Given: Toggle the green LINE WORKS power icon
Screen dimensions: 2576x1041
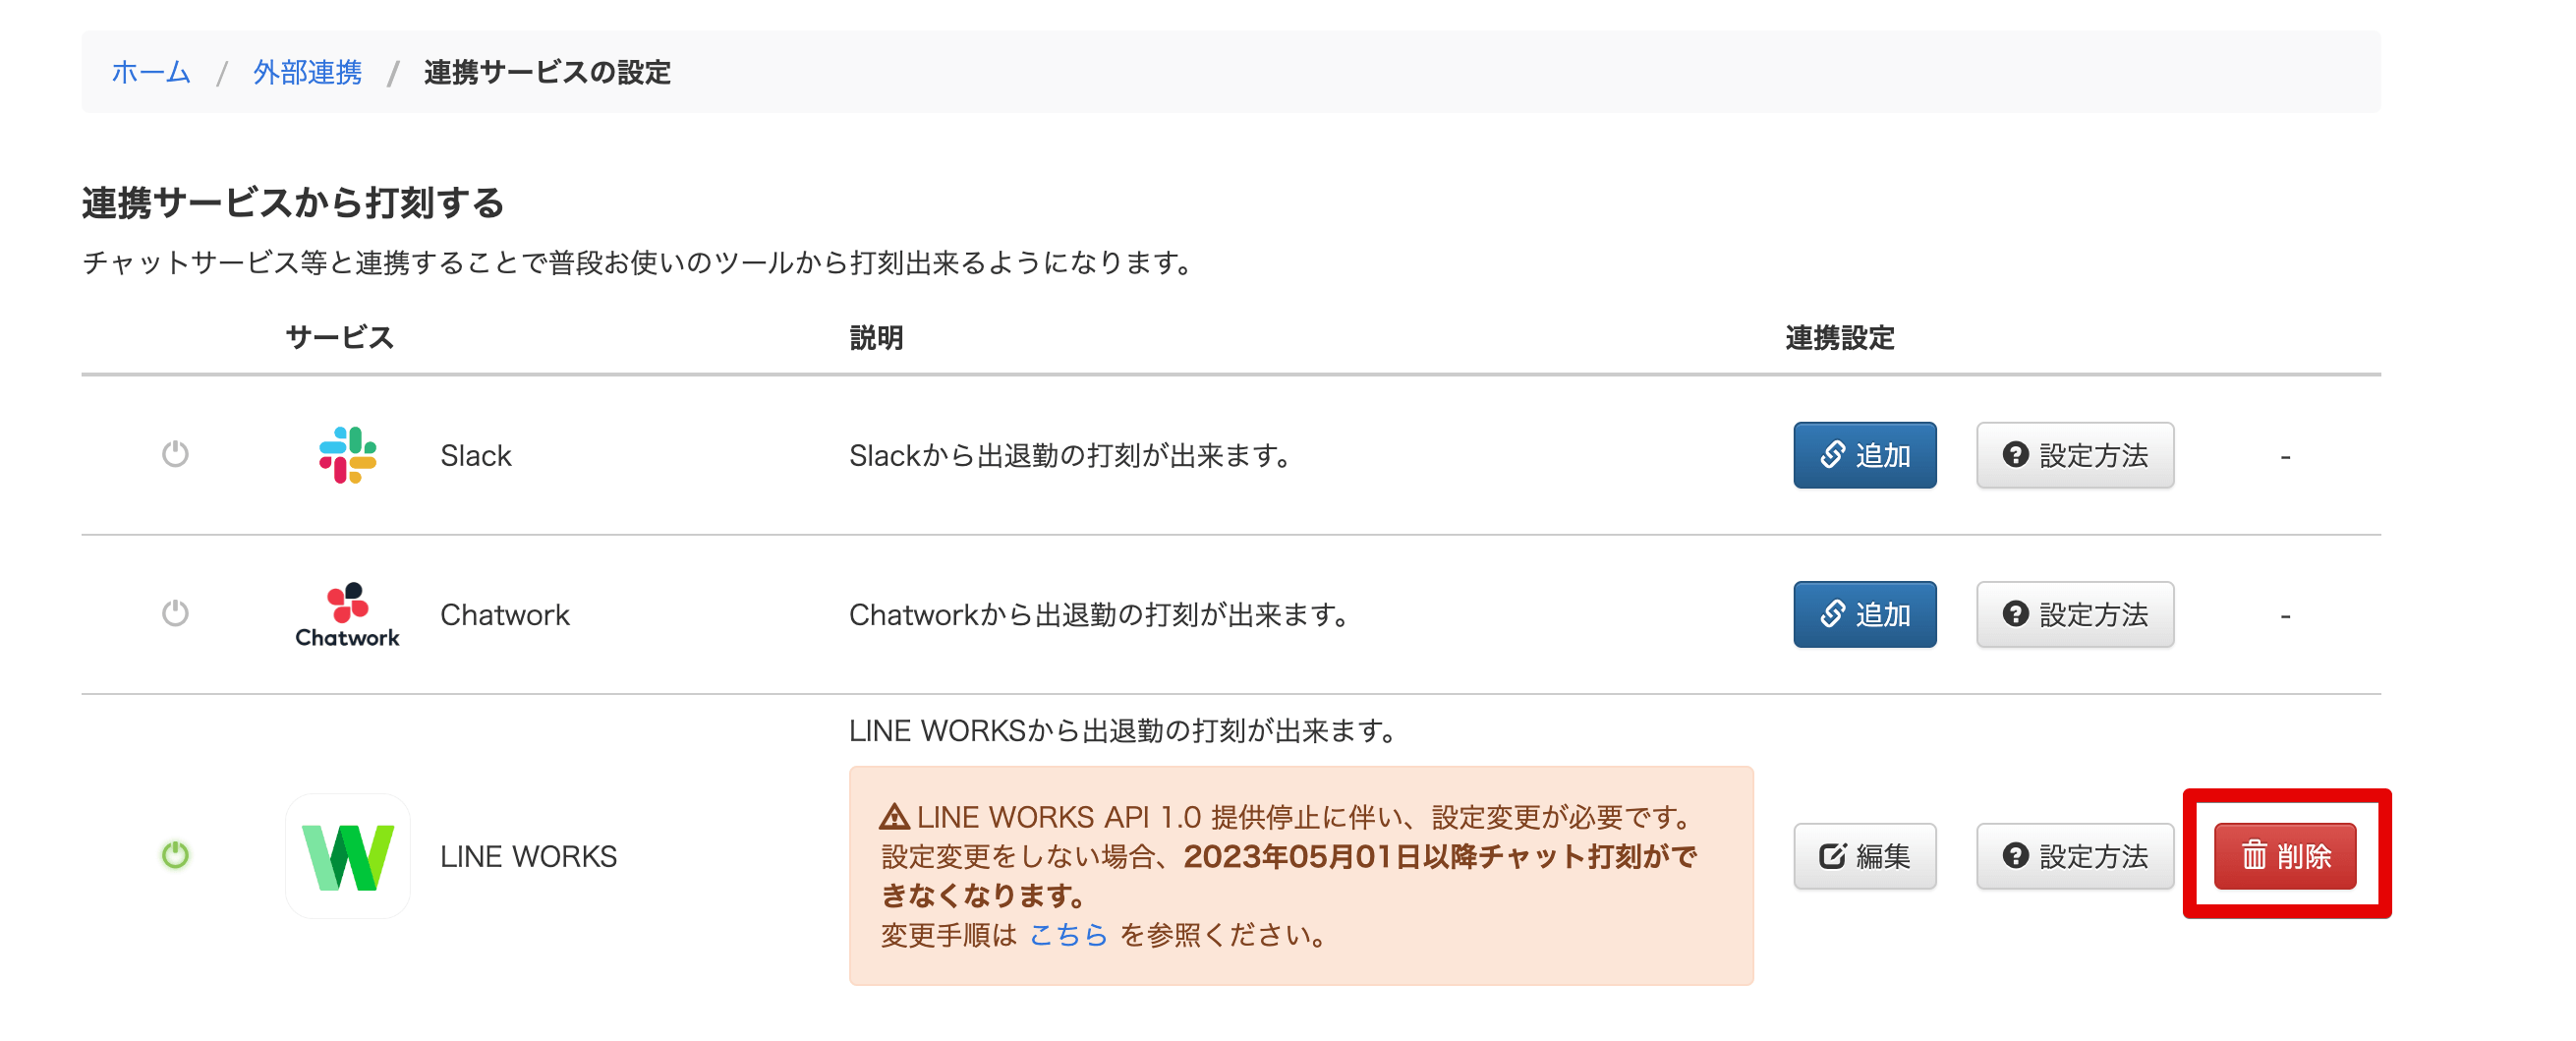Looking at the screenshot, I should point(175,855).
